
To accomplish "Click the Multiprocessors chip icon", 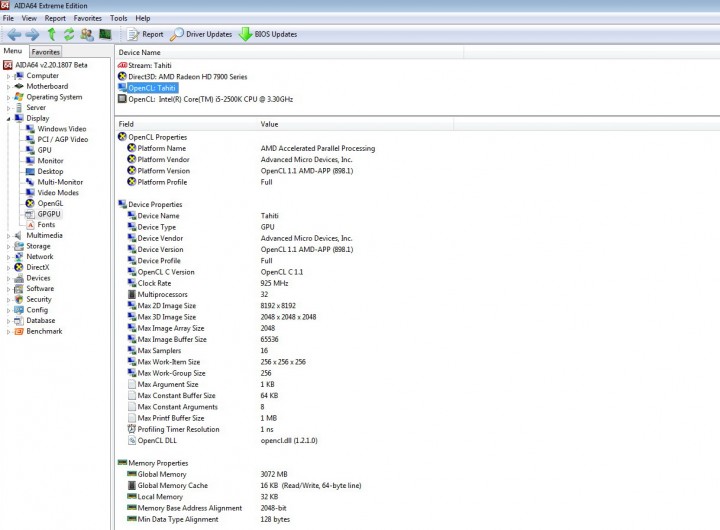I will point(132,294).
